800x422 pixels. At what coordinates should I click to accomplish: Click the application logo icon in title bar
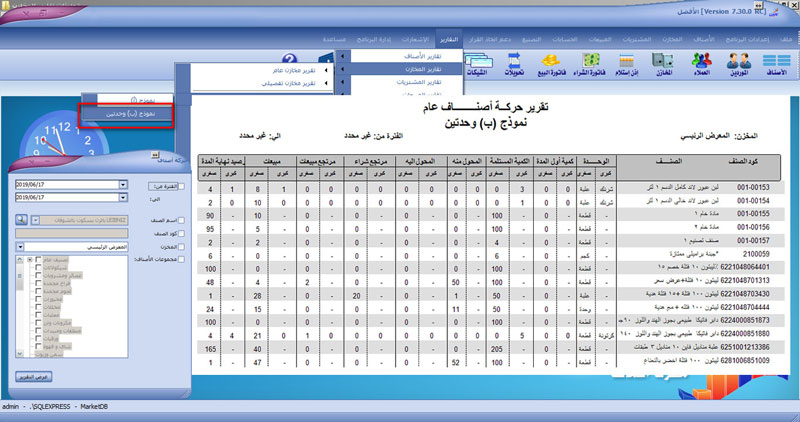point(774,11)
